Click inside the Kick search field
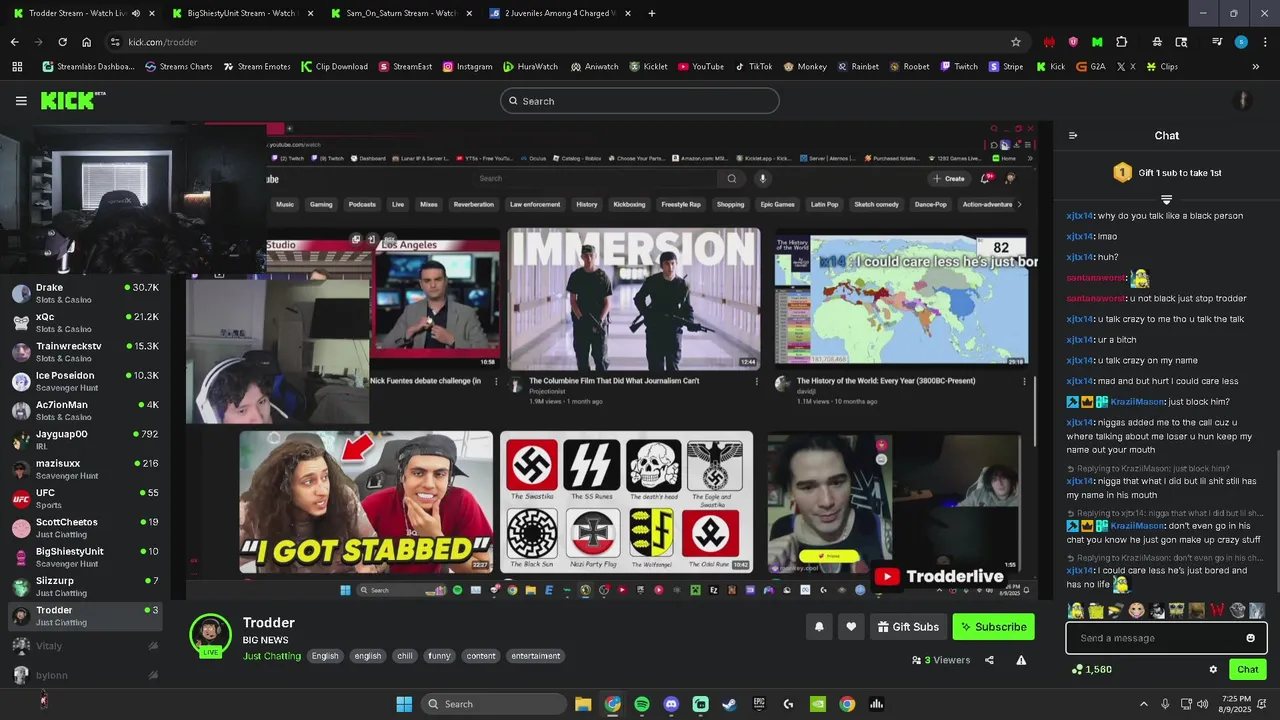This screenshot has height=720, width=1280. [640, 101]
